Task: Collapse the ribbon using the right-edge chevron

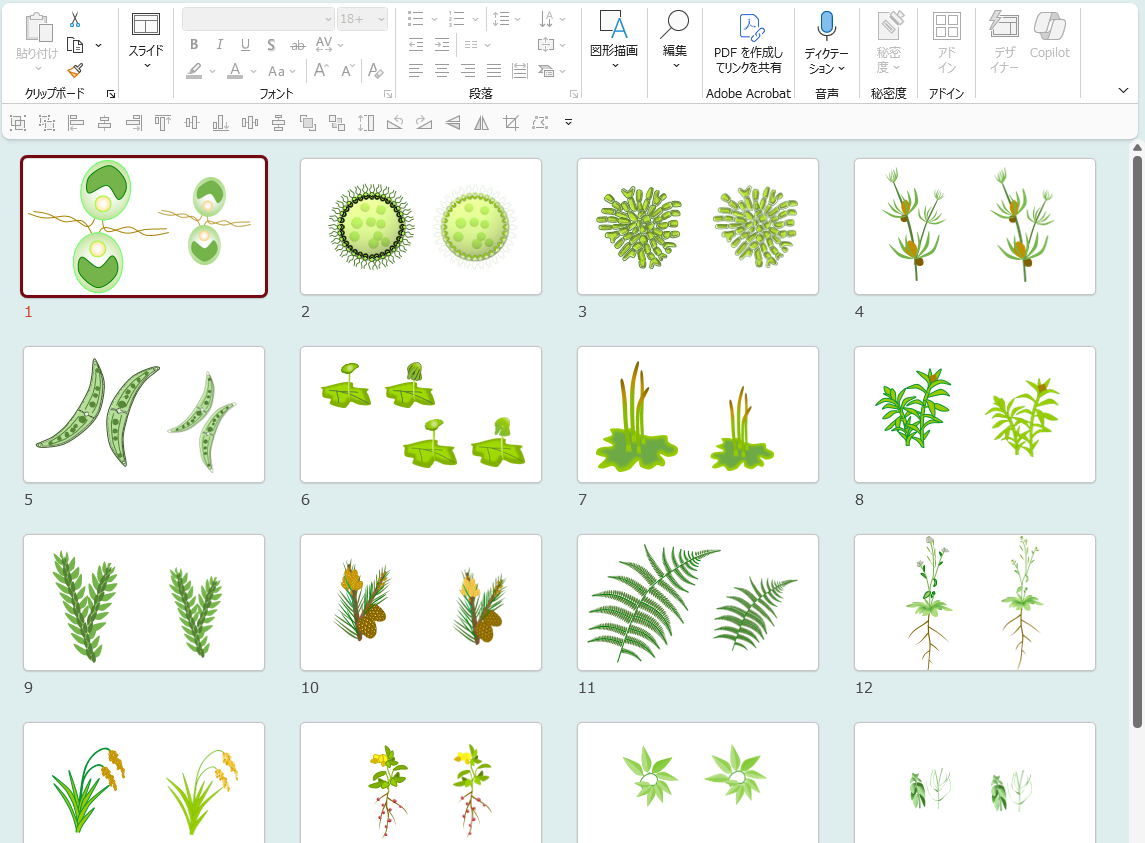Action: 1123,91
